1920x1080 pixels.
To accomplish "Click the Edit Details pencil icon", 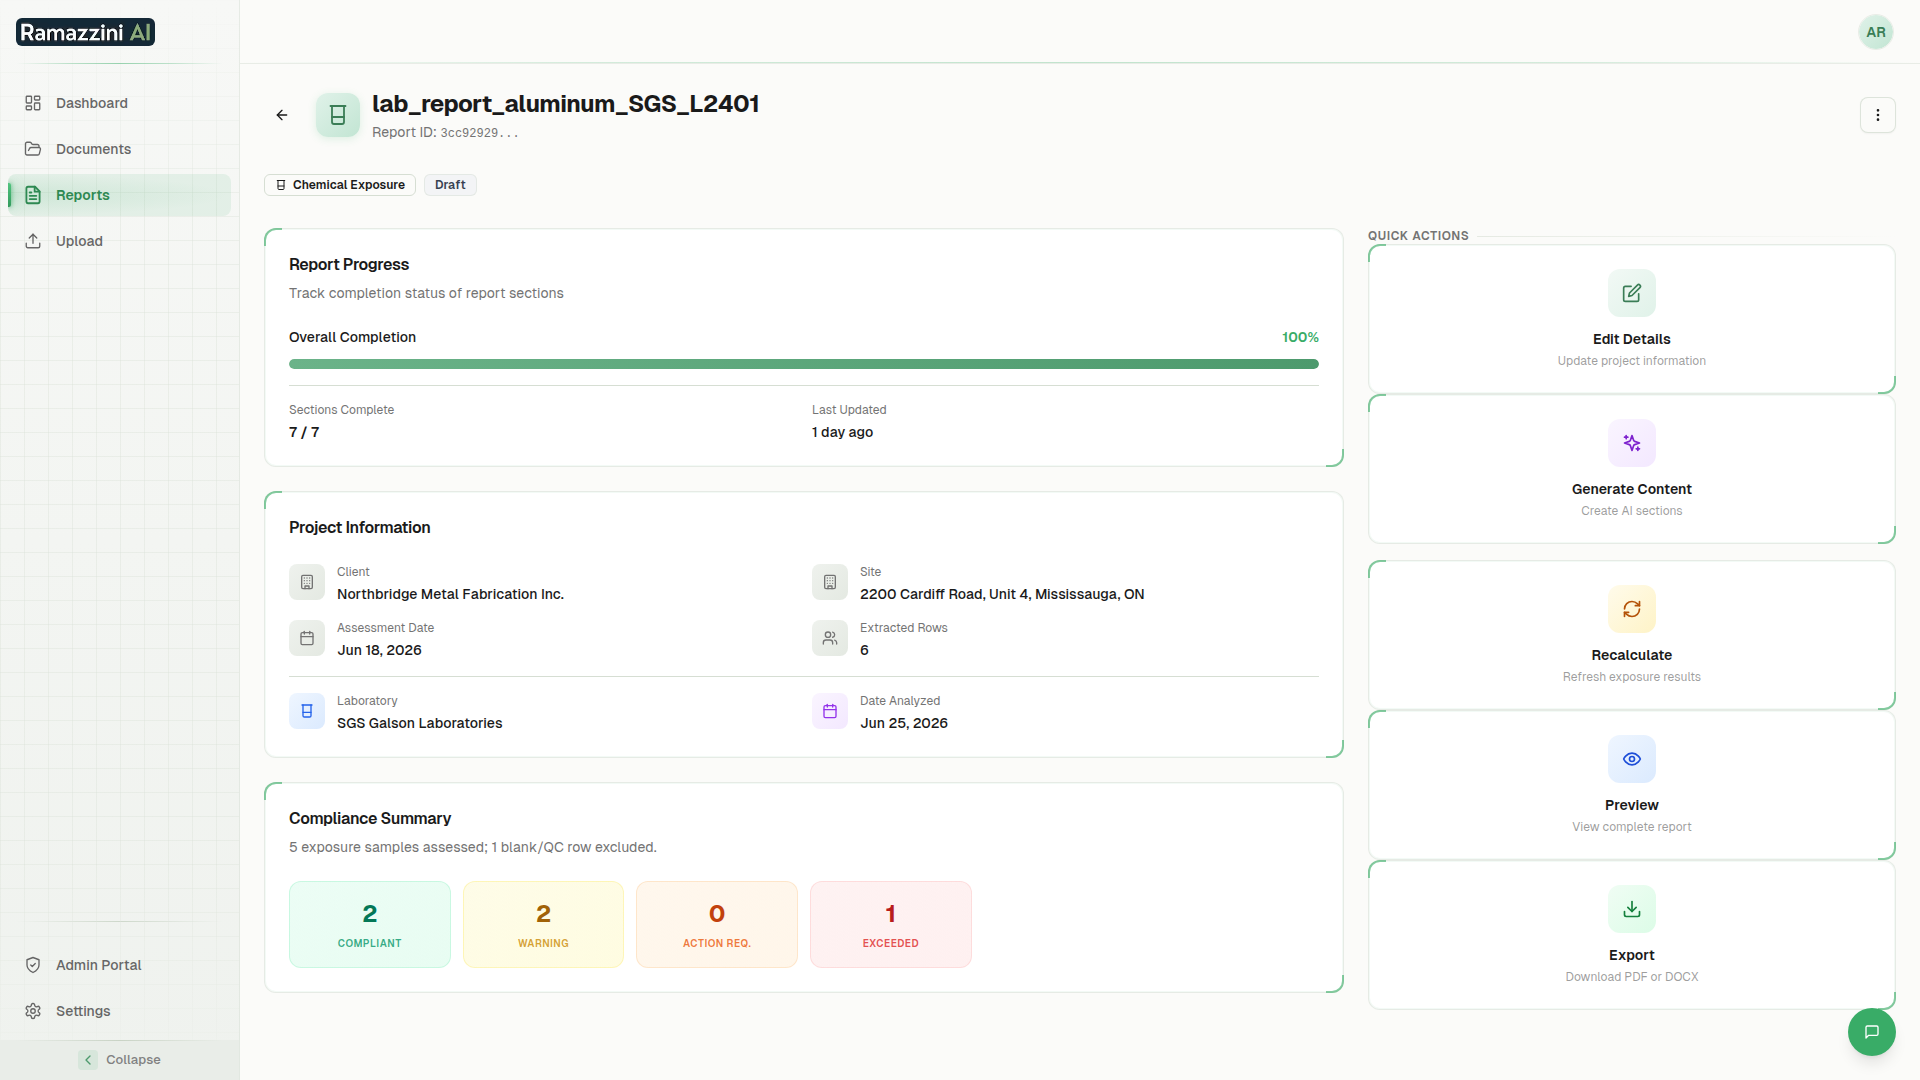I will tap(1631, 293).
